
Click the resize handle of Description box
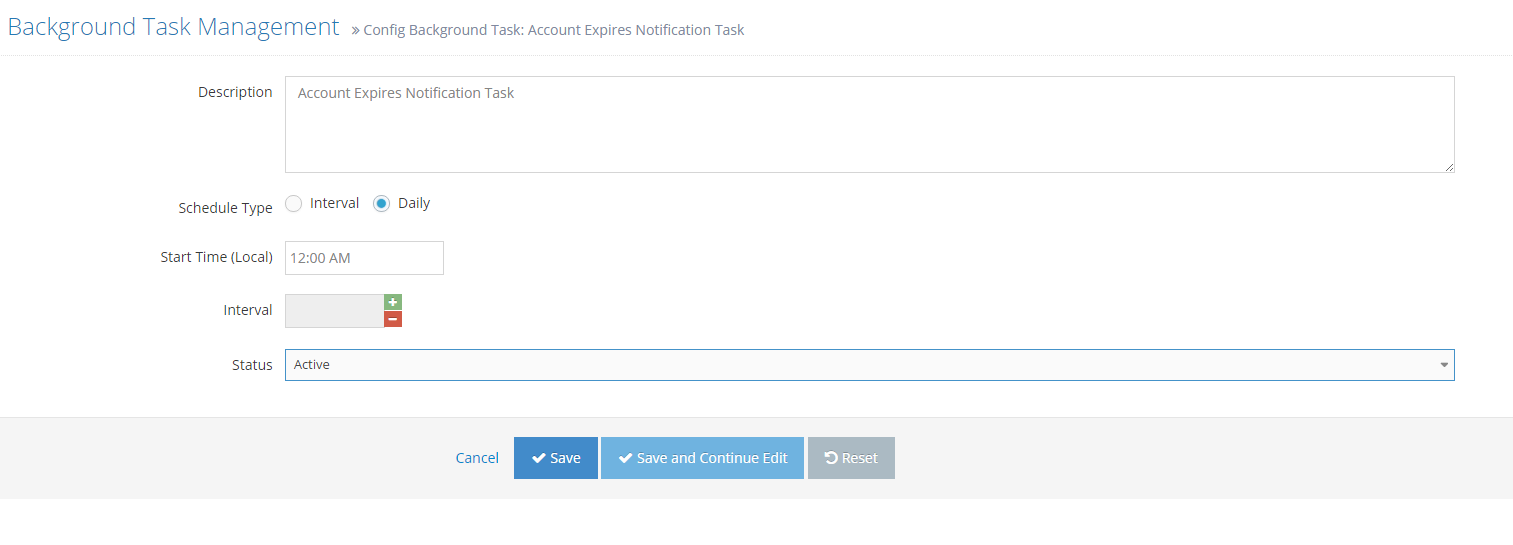click(x=1448, y=166)
